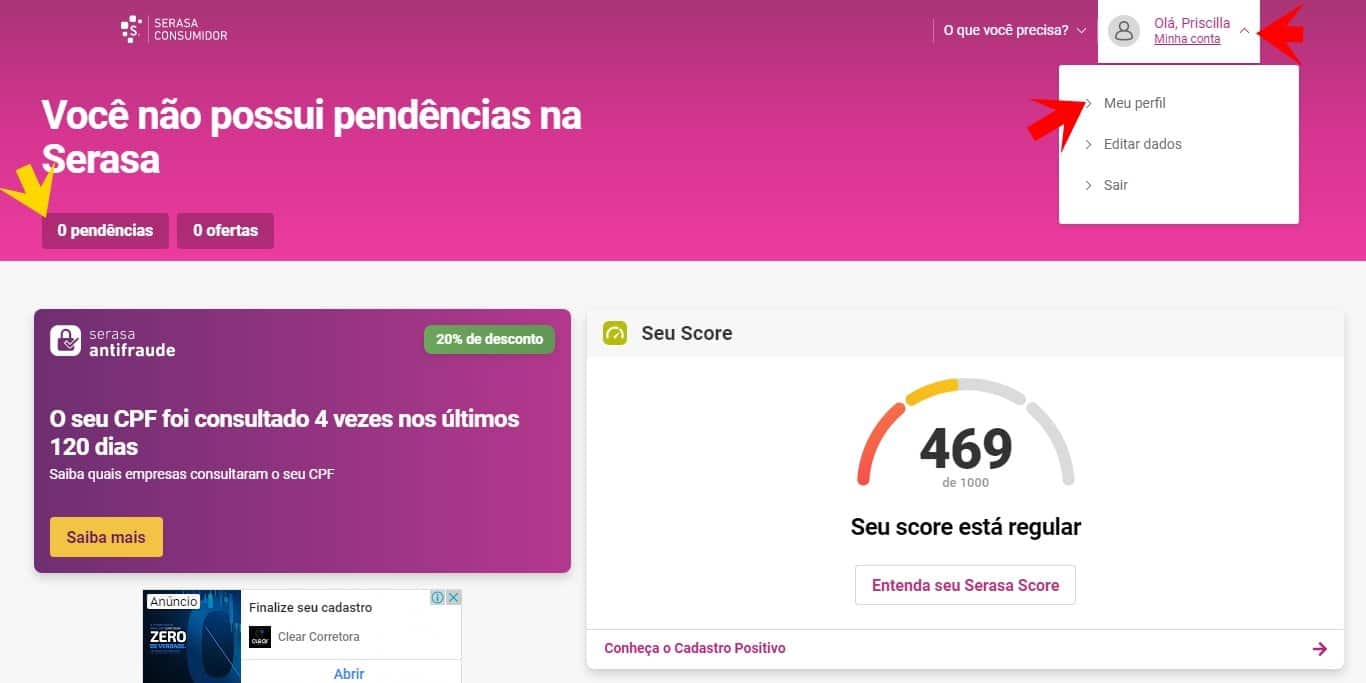Choose Sair to log out
Viewport: 1366px width, 683px height.
1115,185
